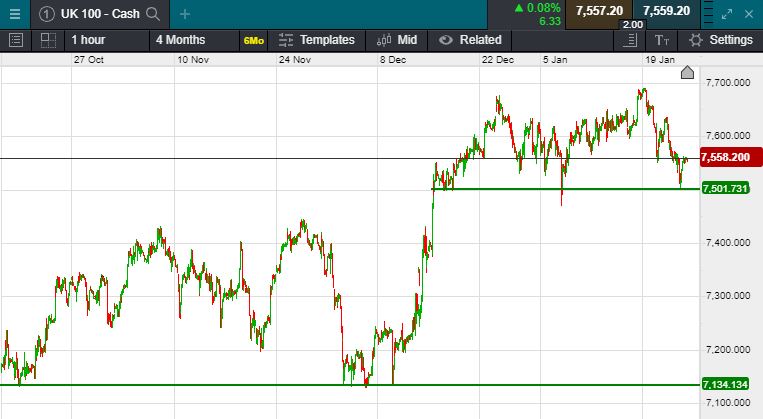
Task: Click the 7,501.731 support line label
Action: coord(726,189)
